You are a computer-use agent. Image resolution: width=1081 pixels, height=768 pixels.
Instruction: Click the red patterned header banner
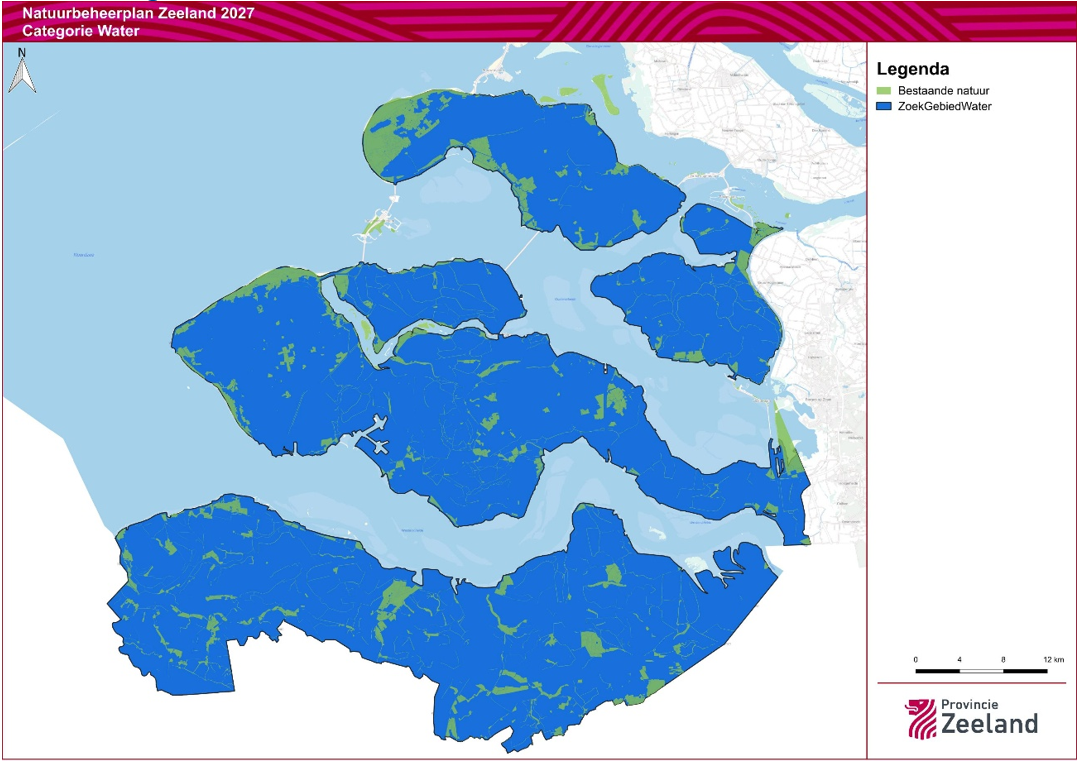point(540,21)
